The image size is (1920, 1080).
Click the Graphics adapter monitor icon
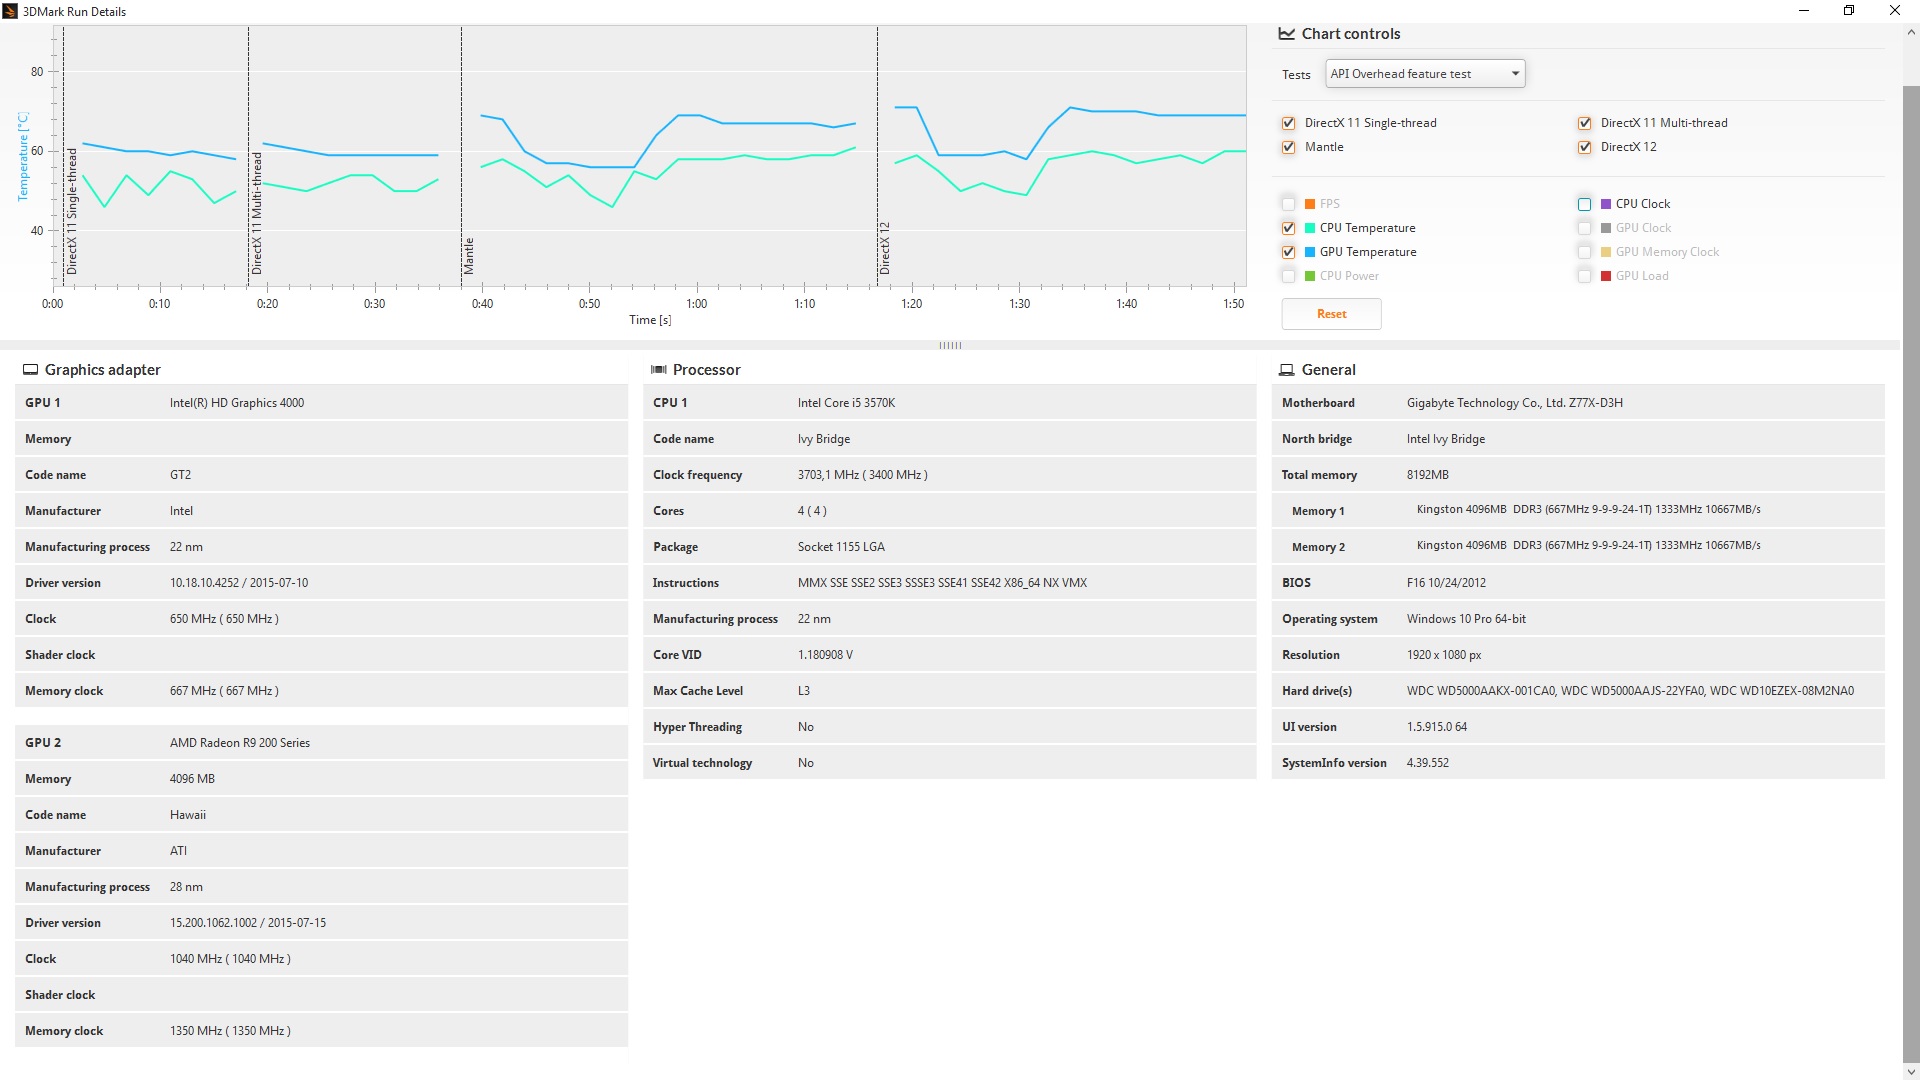point(31,370)
